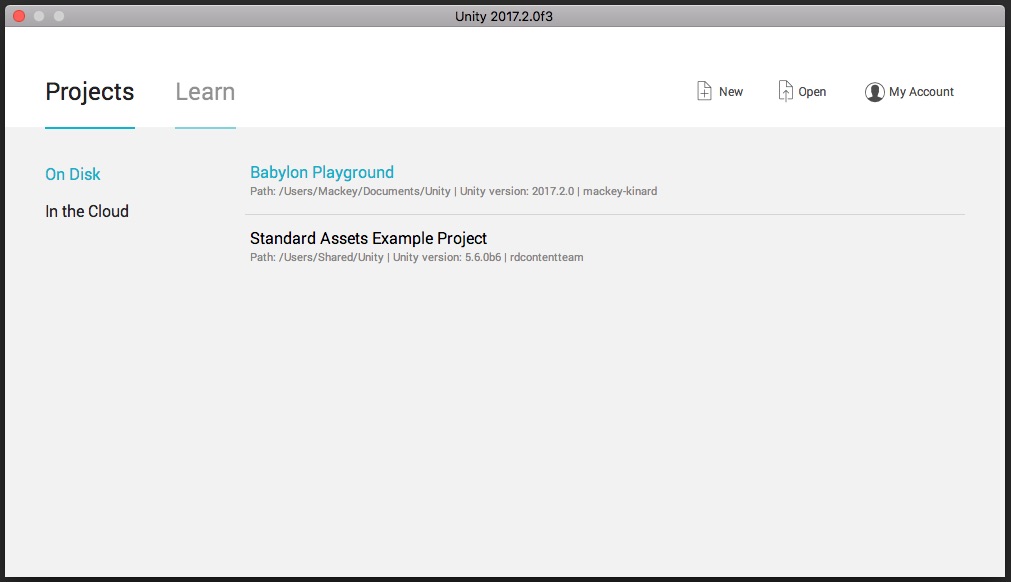
Task: Open the Standard Assets Example Project
Action: tap(368, 238)
